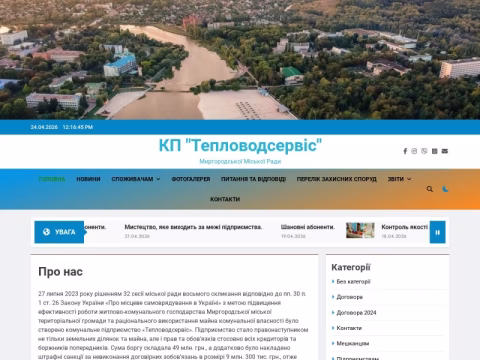
Task: Click the globe icon in УВАГА badge
Action: [46, 232]
